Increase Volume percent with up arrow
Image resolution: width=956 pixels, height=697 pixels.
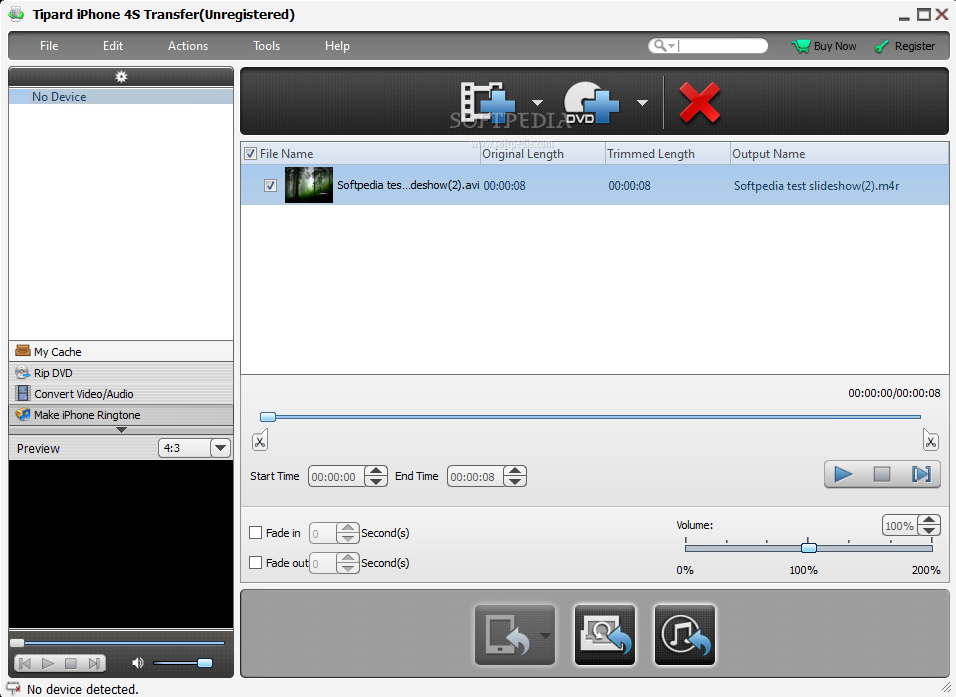click(x=929, y=520)
